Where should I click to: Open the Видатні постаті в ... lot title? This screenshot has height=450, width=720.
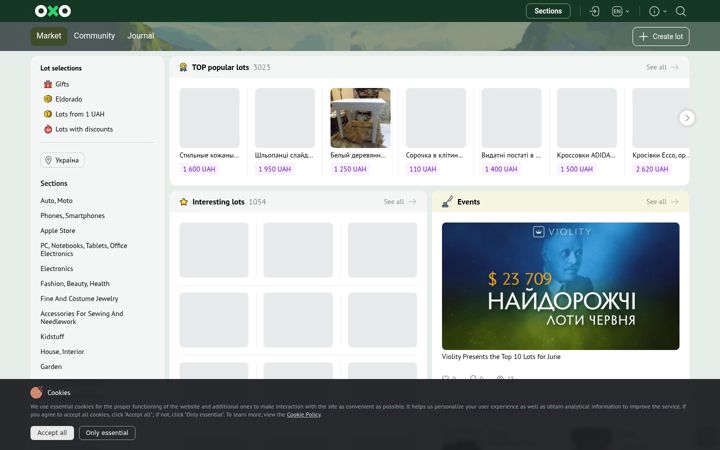tap(511, 156)
